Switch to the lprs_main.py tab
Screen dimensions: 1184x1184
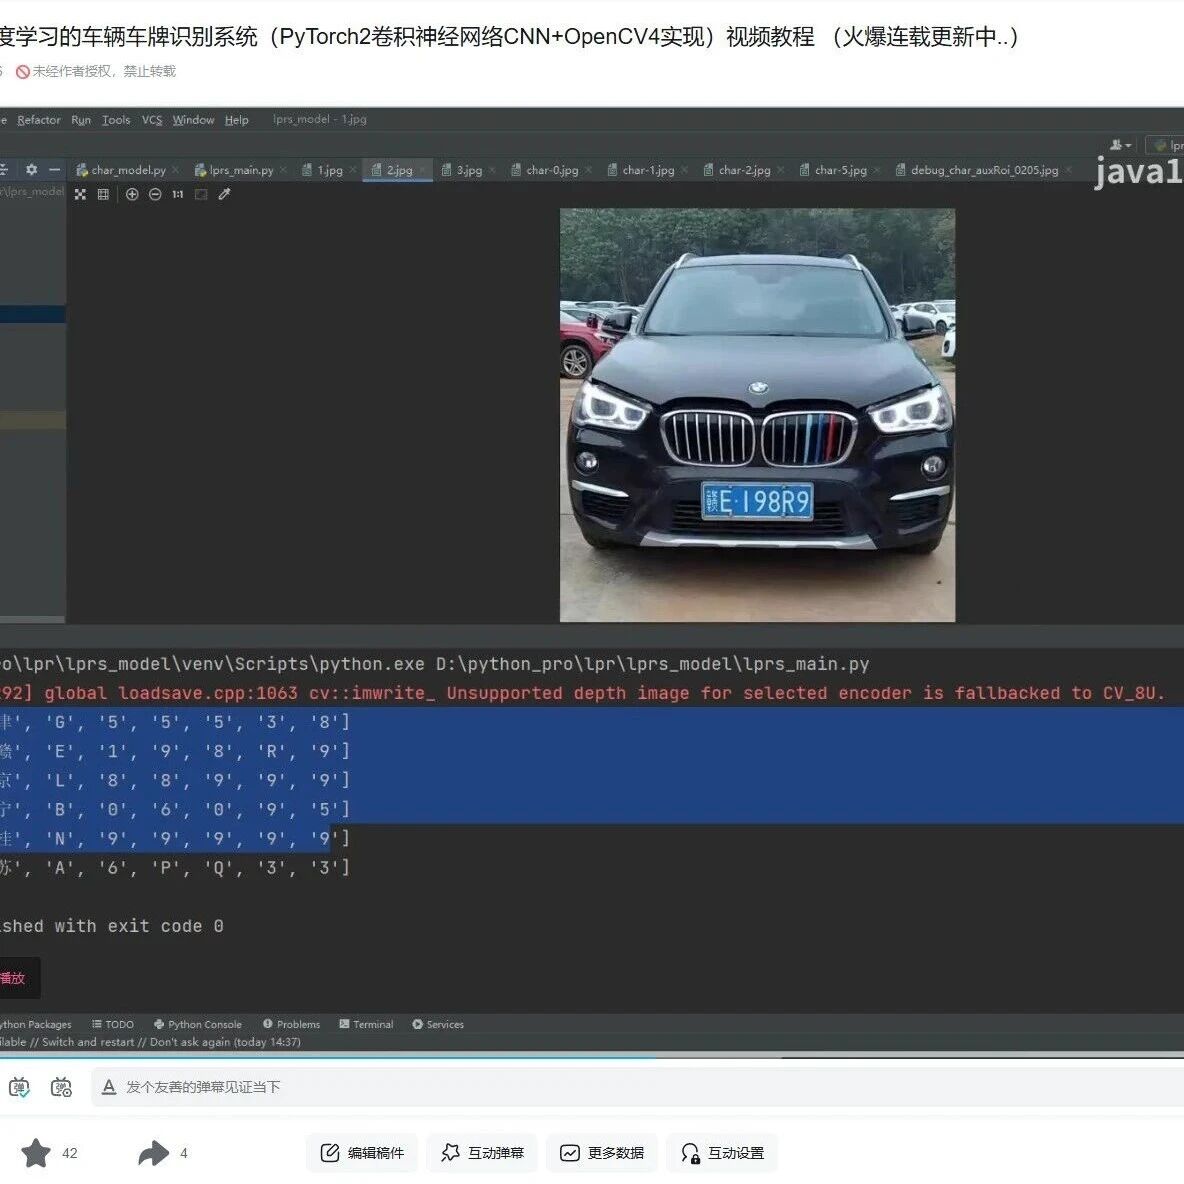pos(233,170)
